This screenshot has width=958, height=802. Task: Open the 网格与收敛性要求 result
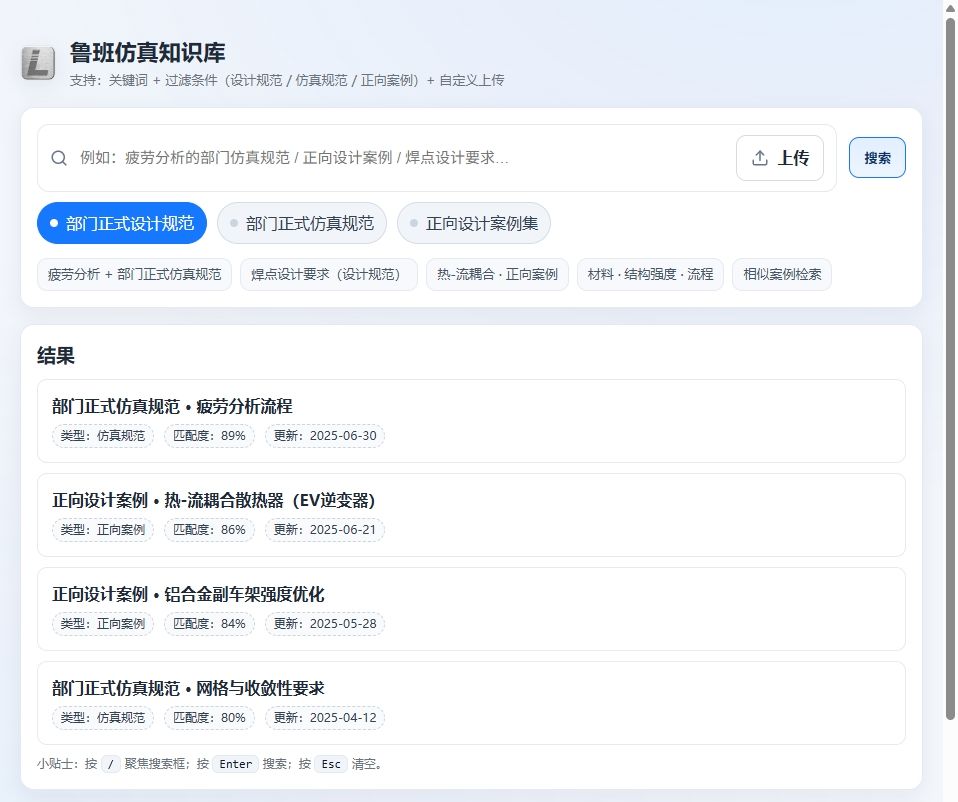[x=471, y=688]
